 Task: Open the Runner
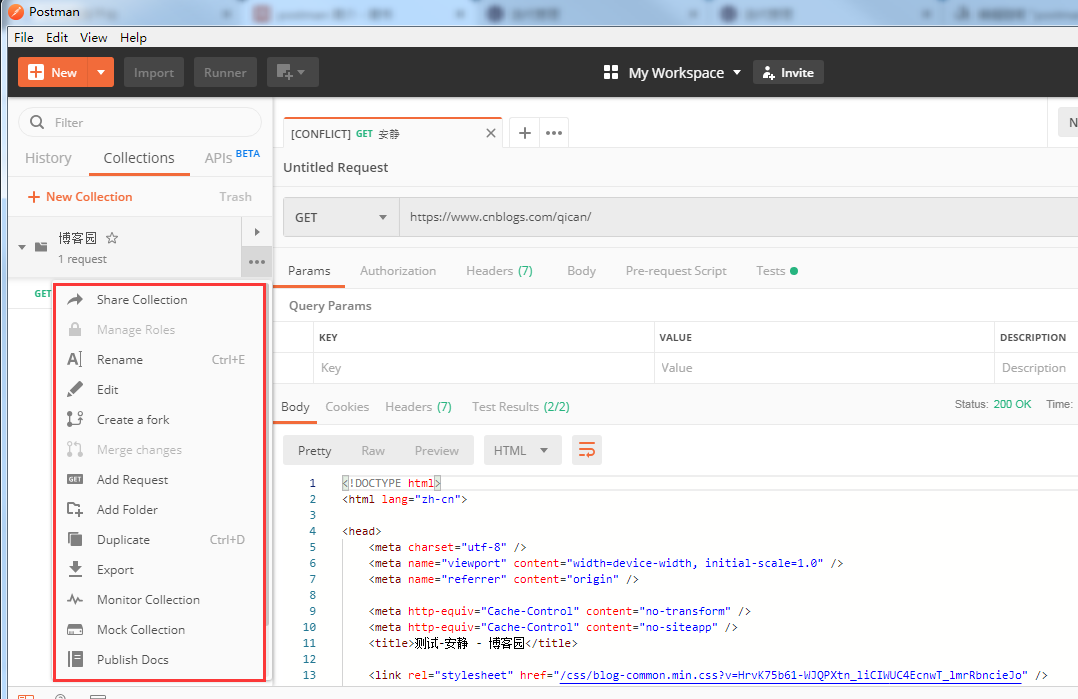click(225, 72)
